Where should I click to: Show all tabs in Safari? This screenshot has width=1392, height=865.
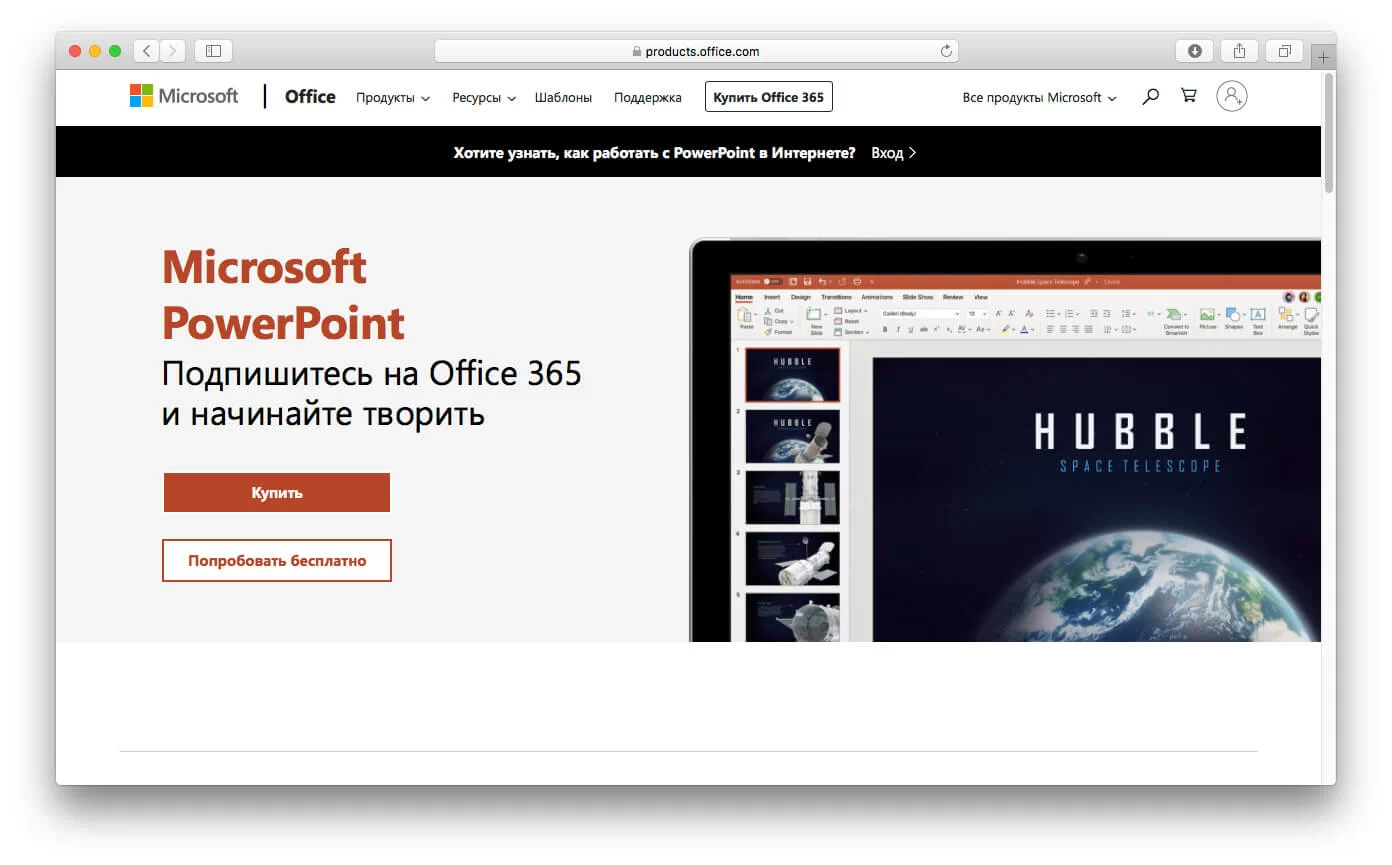(1284, 50)
